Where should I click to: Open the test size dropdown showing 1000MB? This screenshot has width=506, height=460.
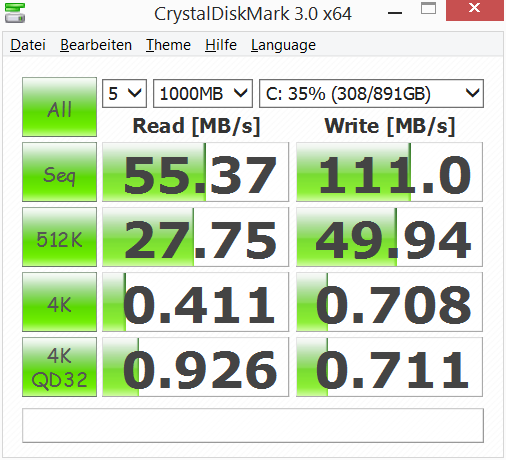[x=203, y=93]
